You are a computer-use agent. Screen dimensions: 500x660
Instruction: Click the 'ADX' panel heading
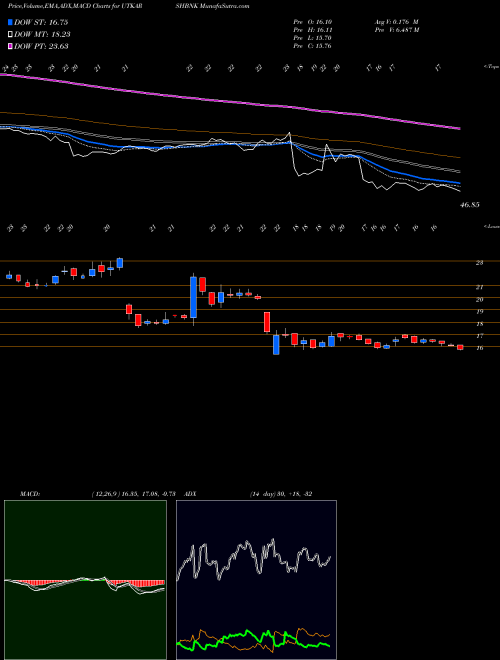(x=191, y=494)
